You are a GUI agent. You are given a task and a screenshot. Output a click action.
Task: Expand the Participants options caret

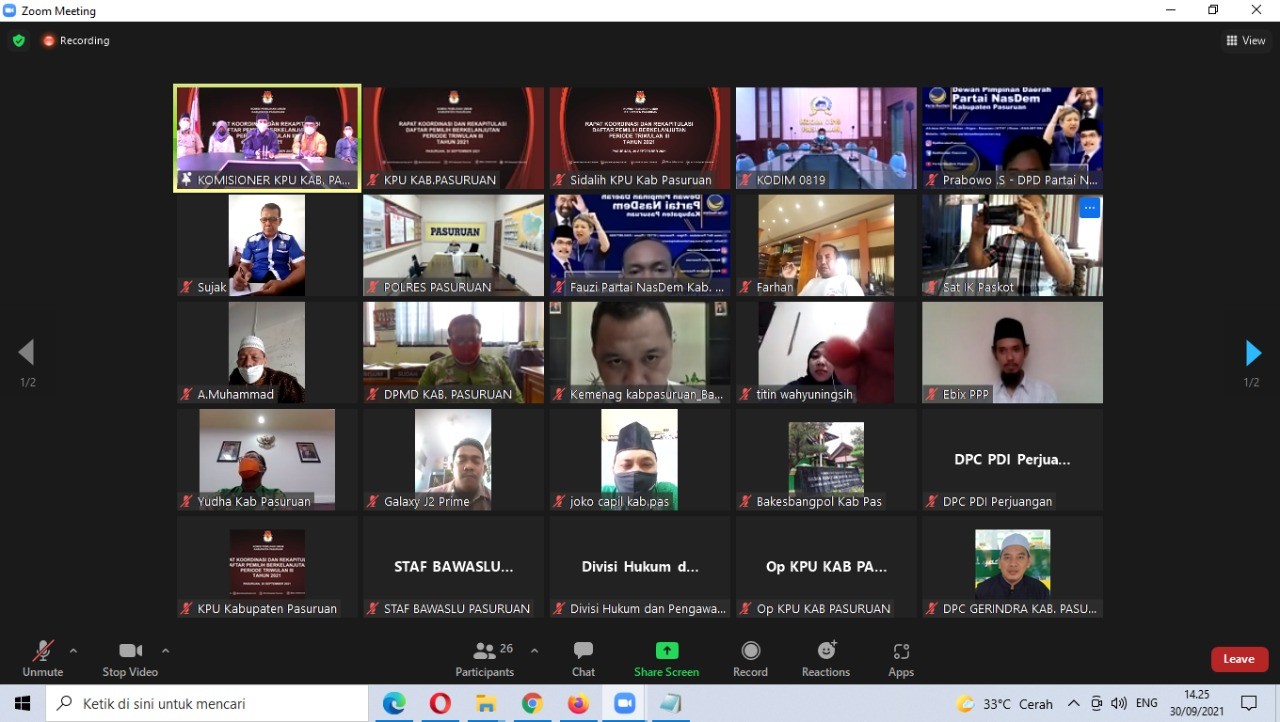[534, 651]
